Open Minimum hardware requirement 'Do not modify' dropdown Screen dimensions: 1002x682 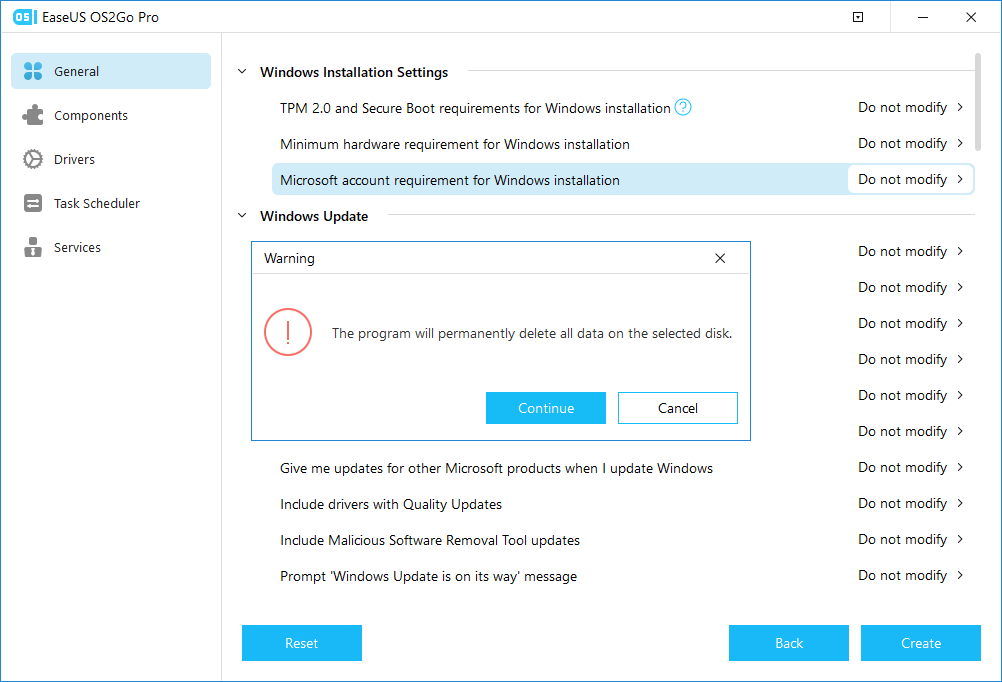[910, 143]
